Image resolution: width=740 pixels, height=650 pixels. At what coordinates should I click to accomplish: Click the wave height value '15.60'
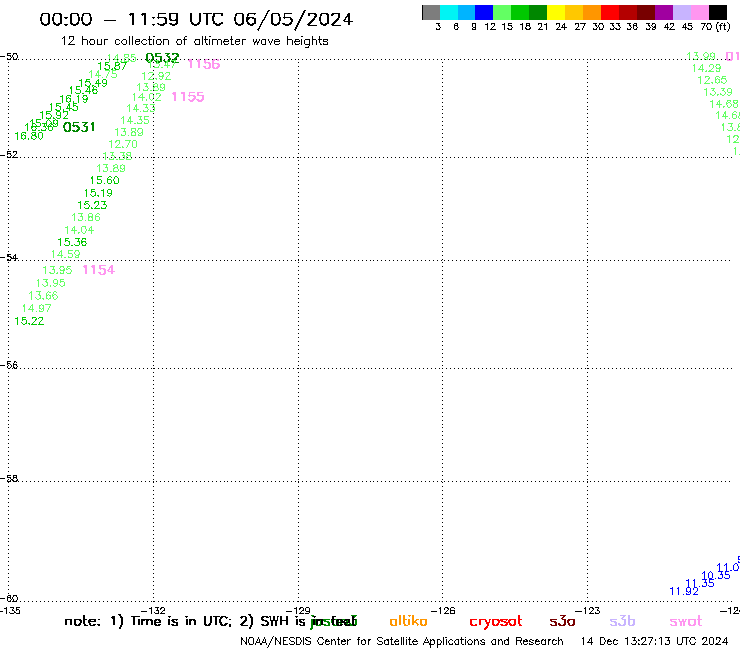point(104,180)
